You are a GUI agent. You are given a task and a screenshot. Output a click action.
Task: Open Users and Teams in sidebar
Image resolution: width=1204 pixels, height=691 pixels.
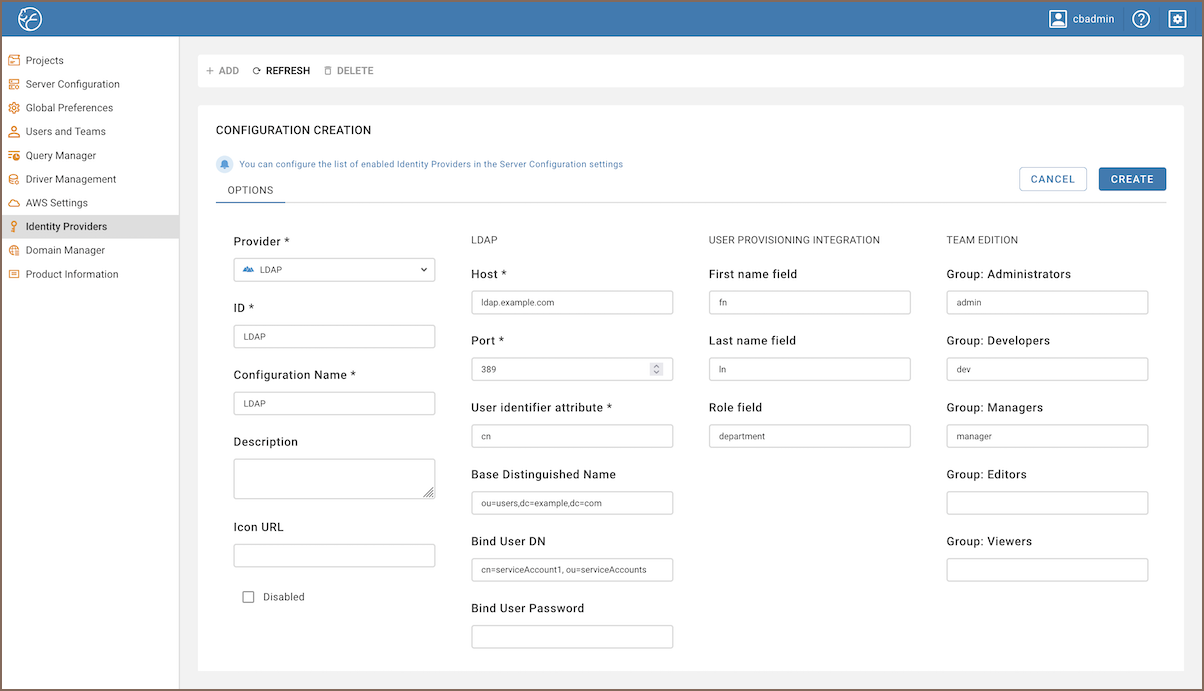(65, 132)
